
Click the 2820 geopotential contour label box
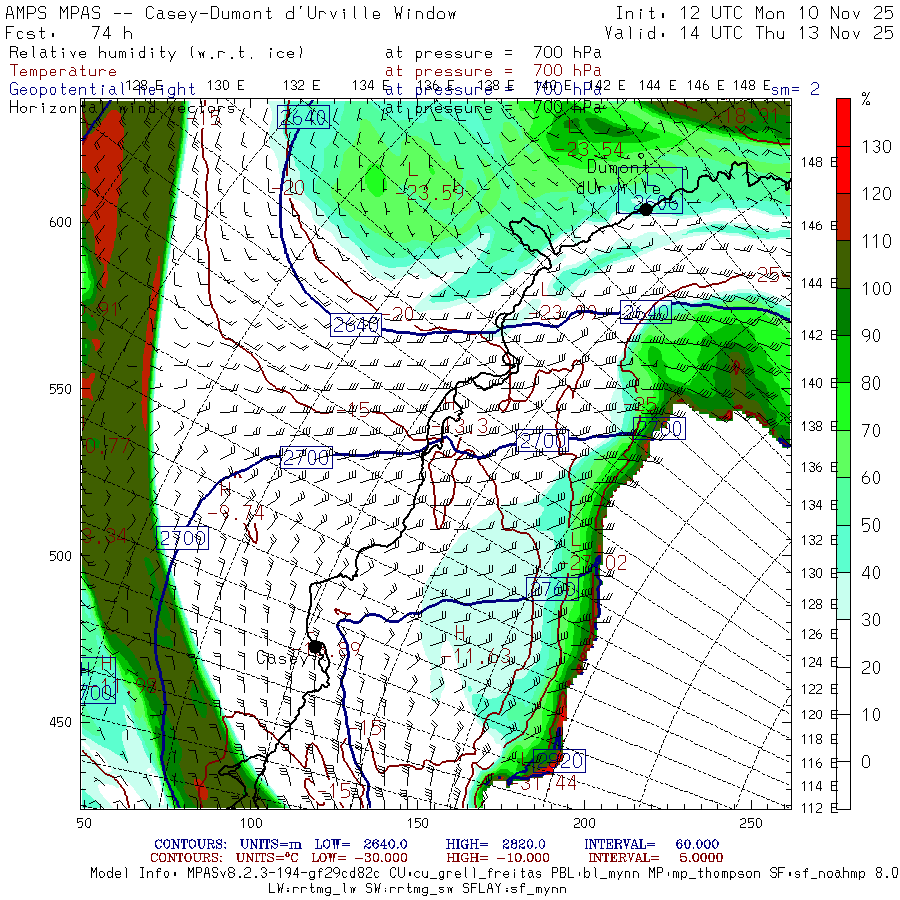559,761
